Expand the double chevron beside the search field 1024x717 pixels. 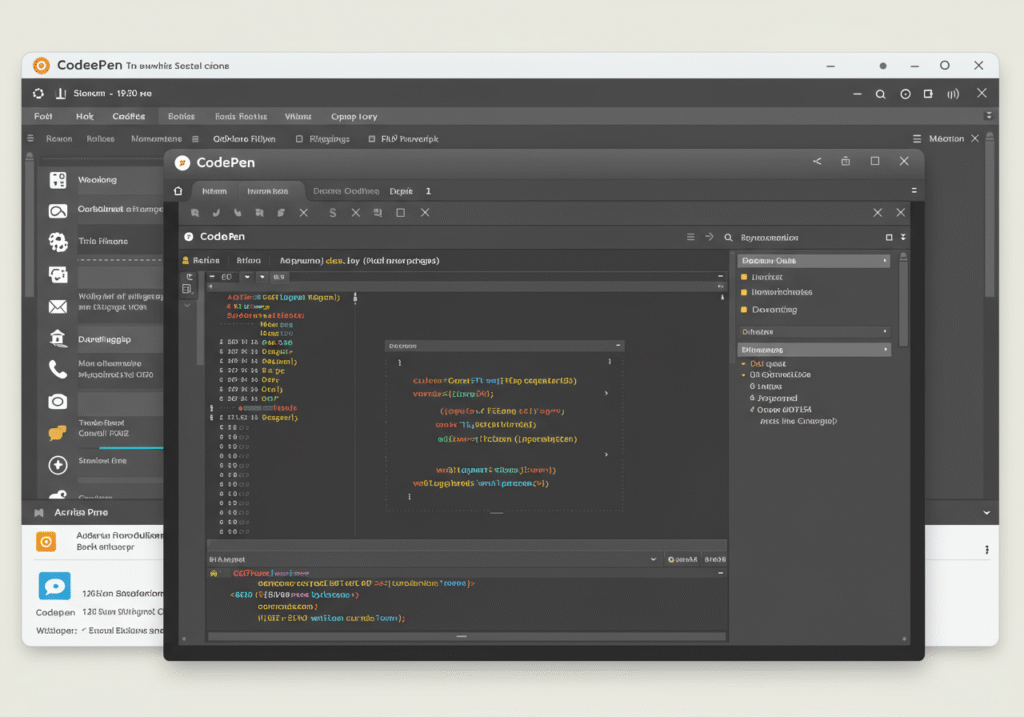pos(903,238)
